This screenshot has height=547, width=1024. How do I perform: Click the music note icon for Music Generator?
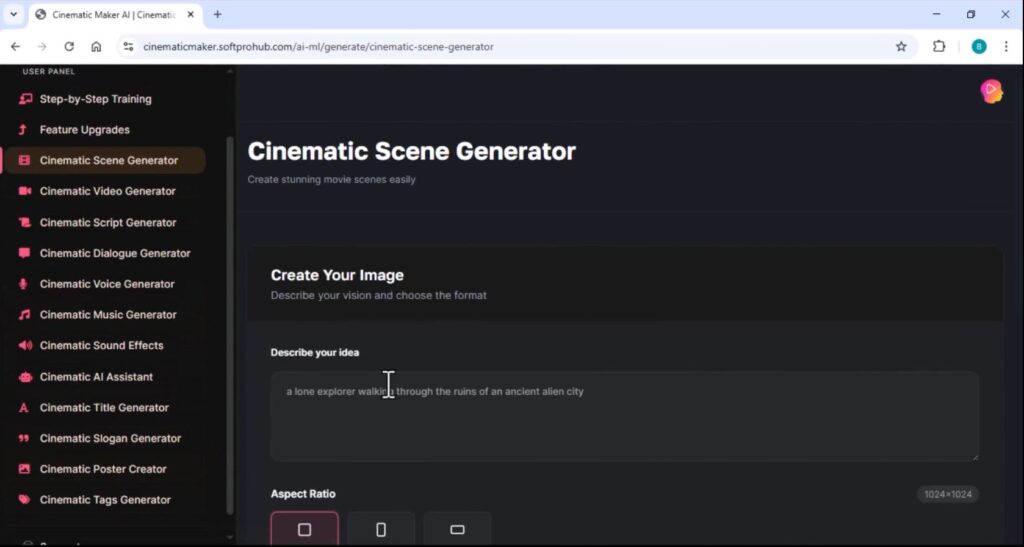(x=24, y=315)
